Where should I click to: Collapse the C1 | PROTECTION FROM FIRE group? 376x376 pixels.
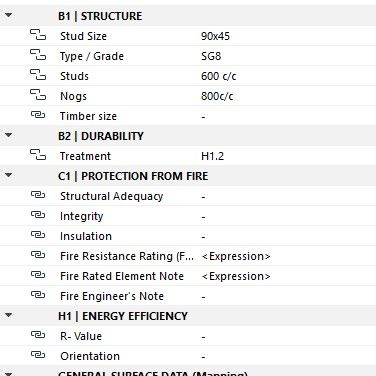8,175
